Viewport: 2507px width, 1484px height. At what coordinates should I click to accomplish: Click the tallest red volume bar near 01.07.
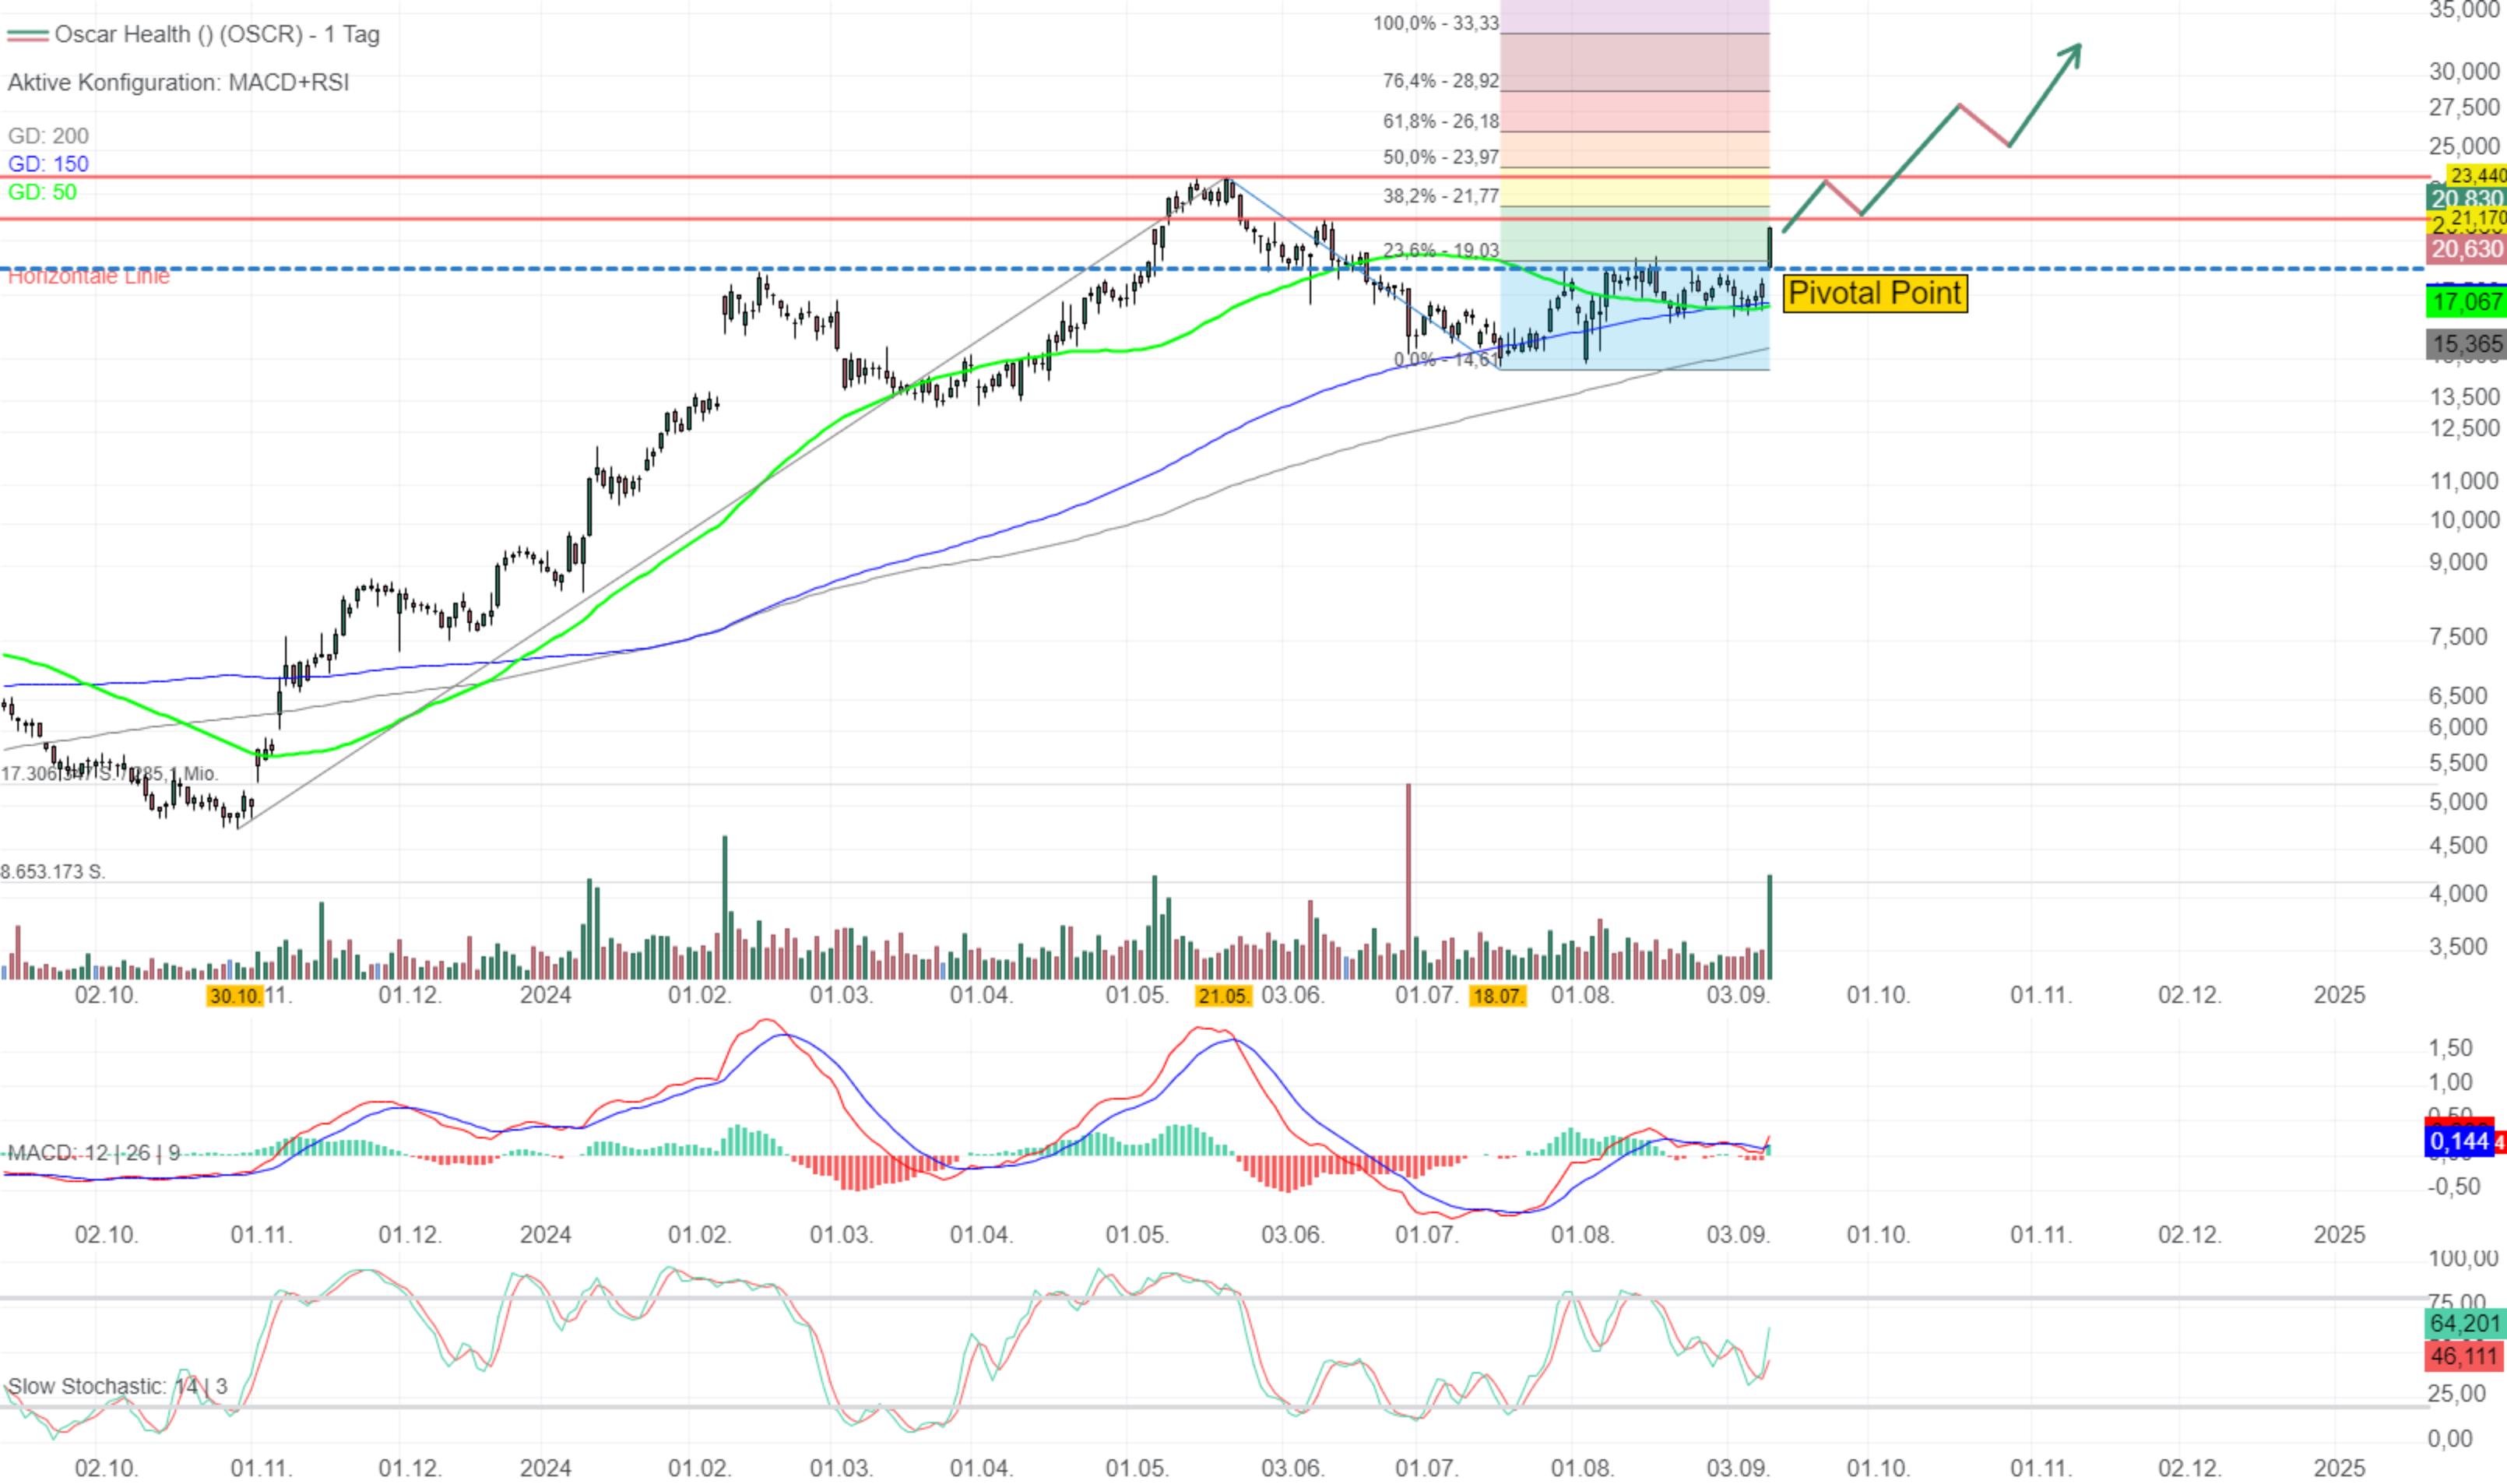point(1408,881)
